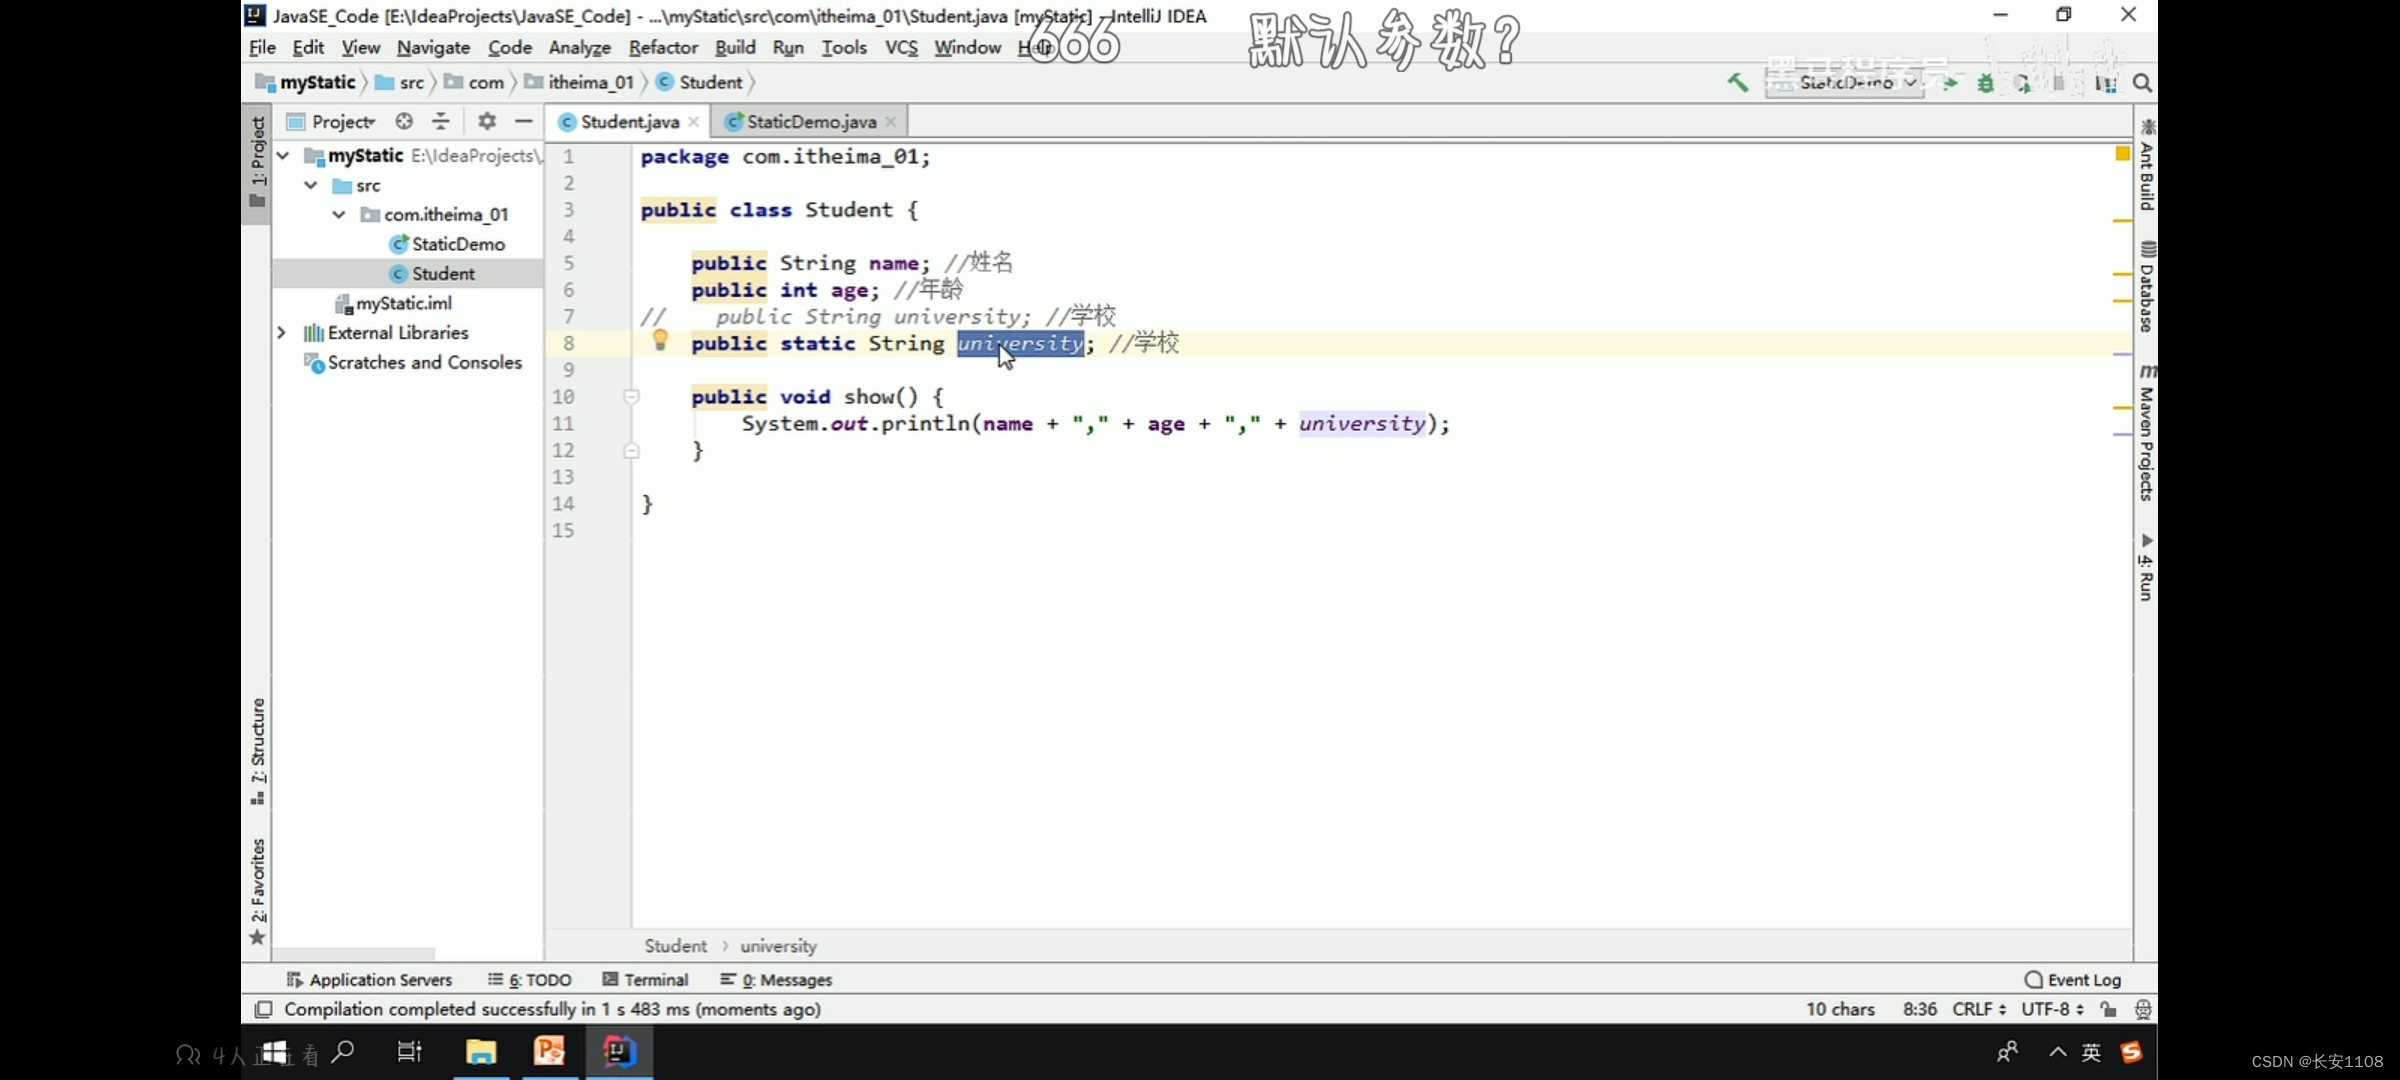
Task: Click the Build Project hammer icon
Action: click(1738, 83)
